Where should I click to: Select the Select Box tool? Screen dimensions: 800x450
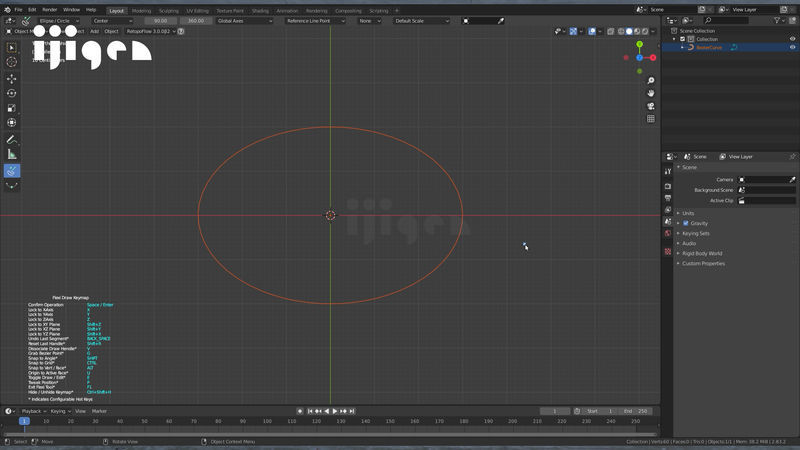pyautogui.click(x=12, y=47)
